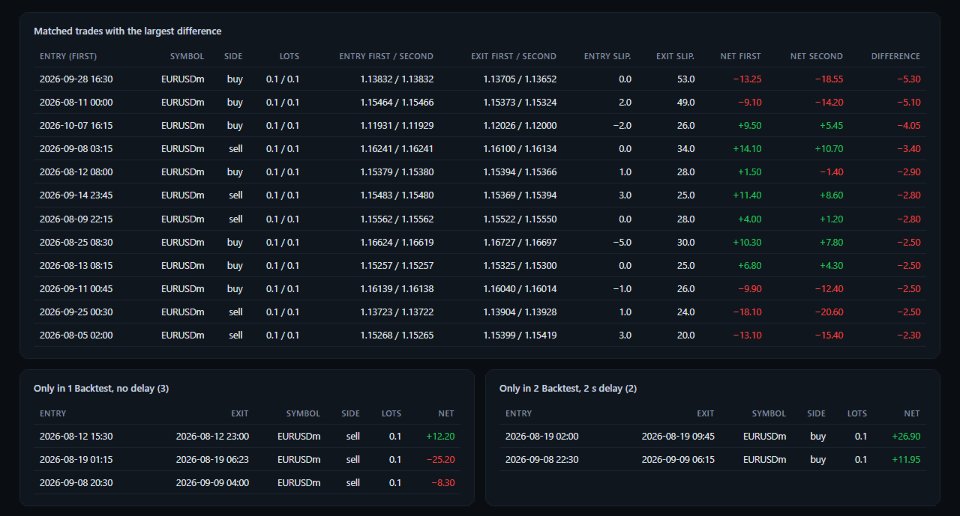This screenshot has height=516, width=960.
Task: Click exit time 2026-09-09 06:15
Action: click(678, 460)
